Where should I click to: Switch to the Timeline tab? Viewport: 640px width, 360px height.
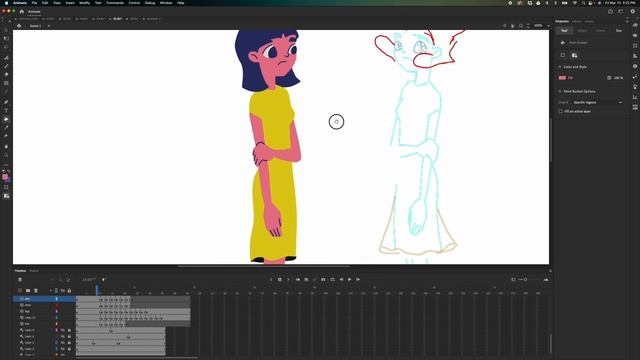point(20,271)
